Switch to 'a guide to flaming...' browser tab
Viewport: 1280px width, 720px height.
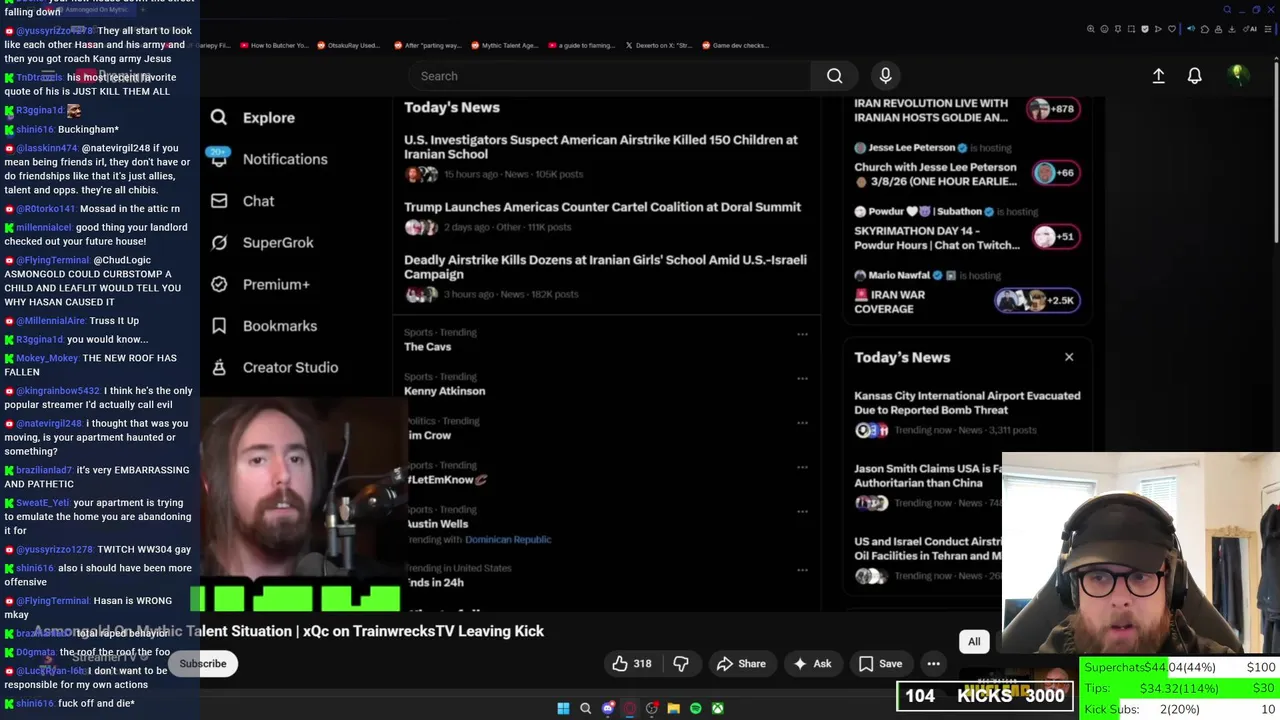(580, 45)
